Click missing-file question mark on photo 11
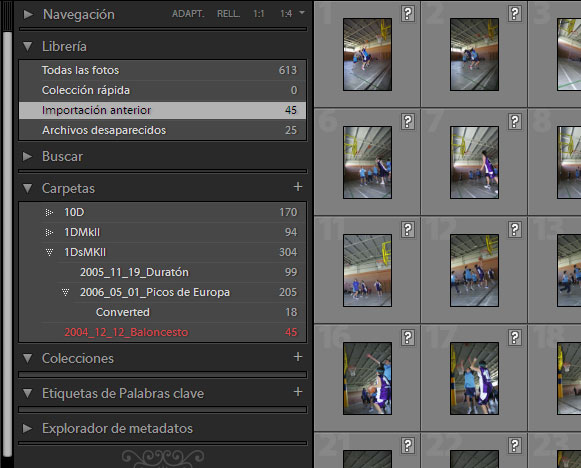This screenshot has width=581, height=468. pyautogui.click(x=408, y=230)
